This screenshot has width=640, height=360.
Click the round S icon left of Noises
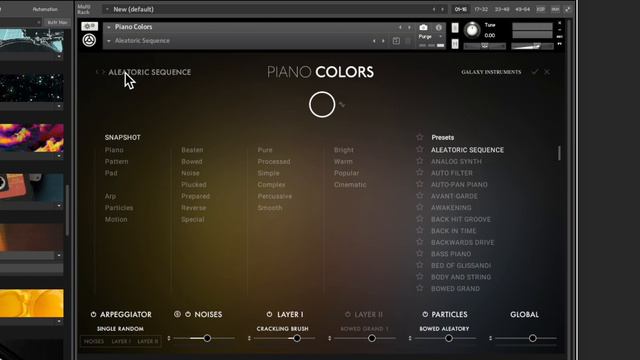(x=177, y=314)
